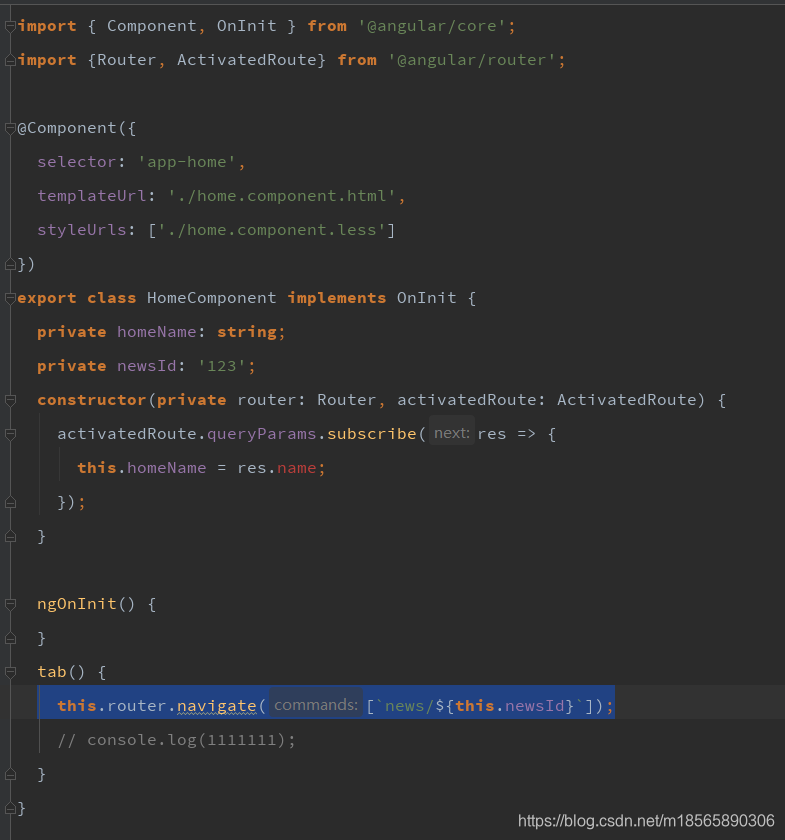The image size is (785, 840).
Task: Fold the ngOnInit() method
Action: coord(10,604)
